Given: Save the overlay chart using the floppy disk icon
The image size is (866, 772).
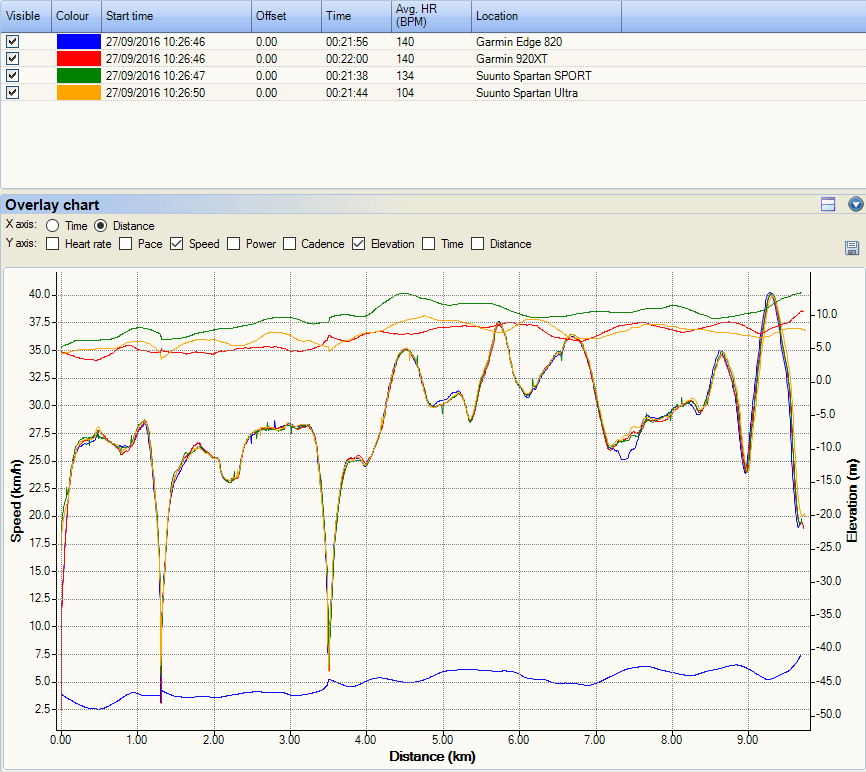Looking at the screenshot, I should [852, 248].
